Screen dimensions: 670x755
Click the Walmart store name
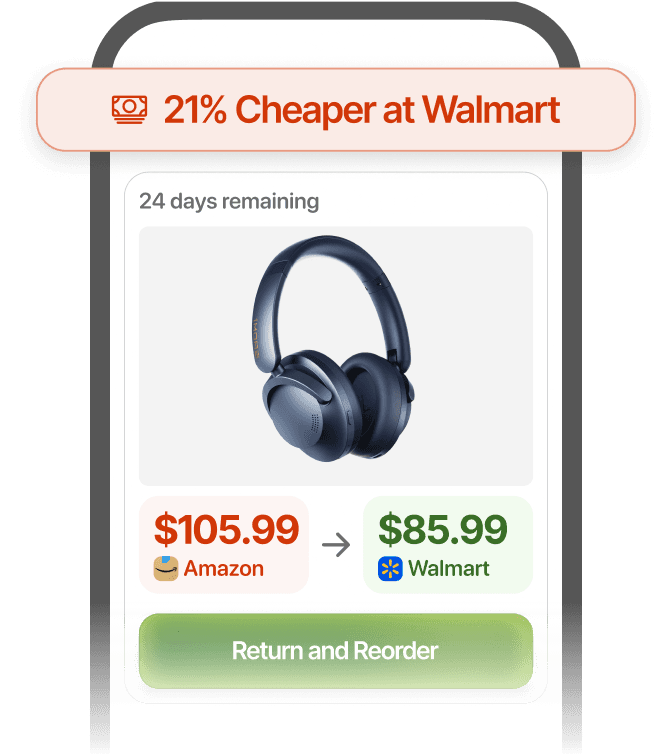point(449,569)
